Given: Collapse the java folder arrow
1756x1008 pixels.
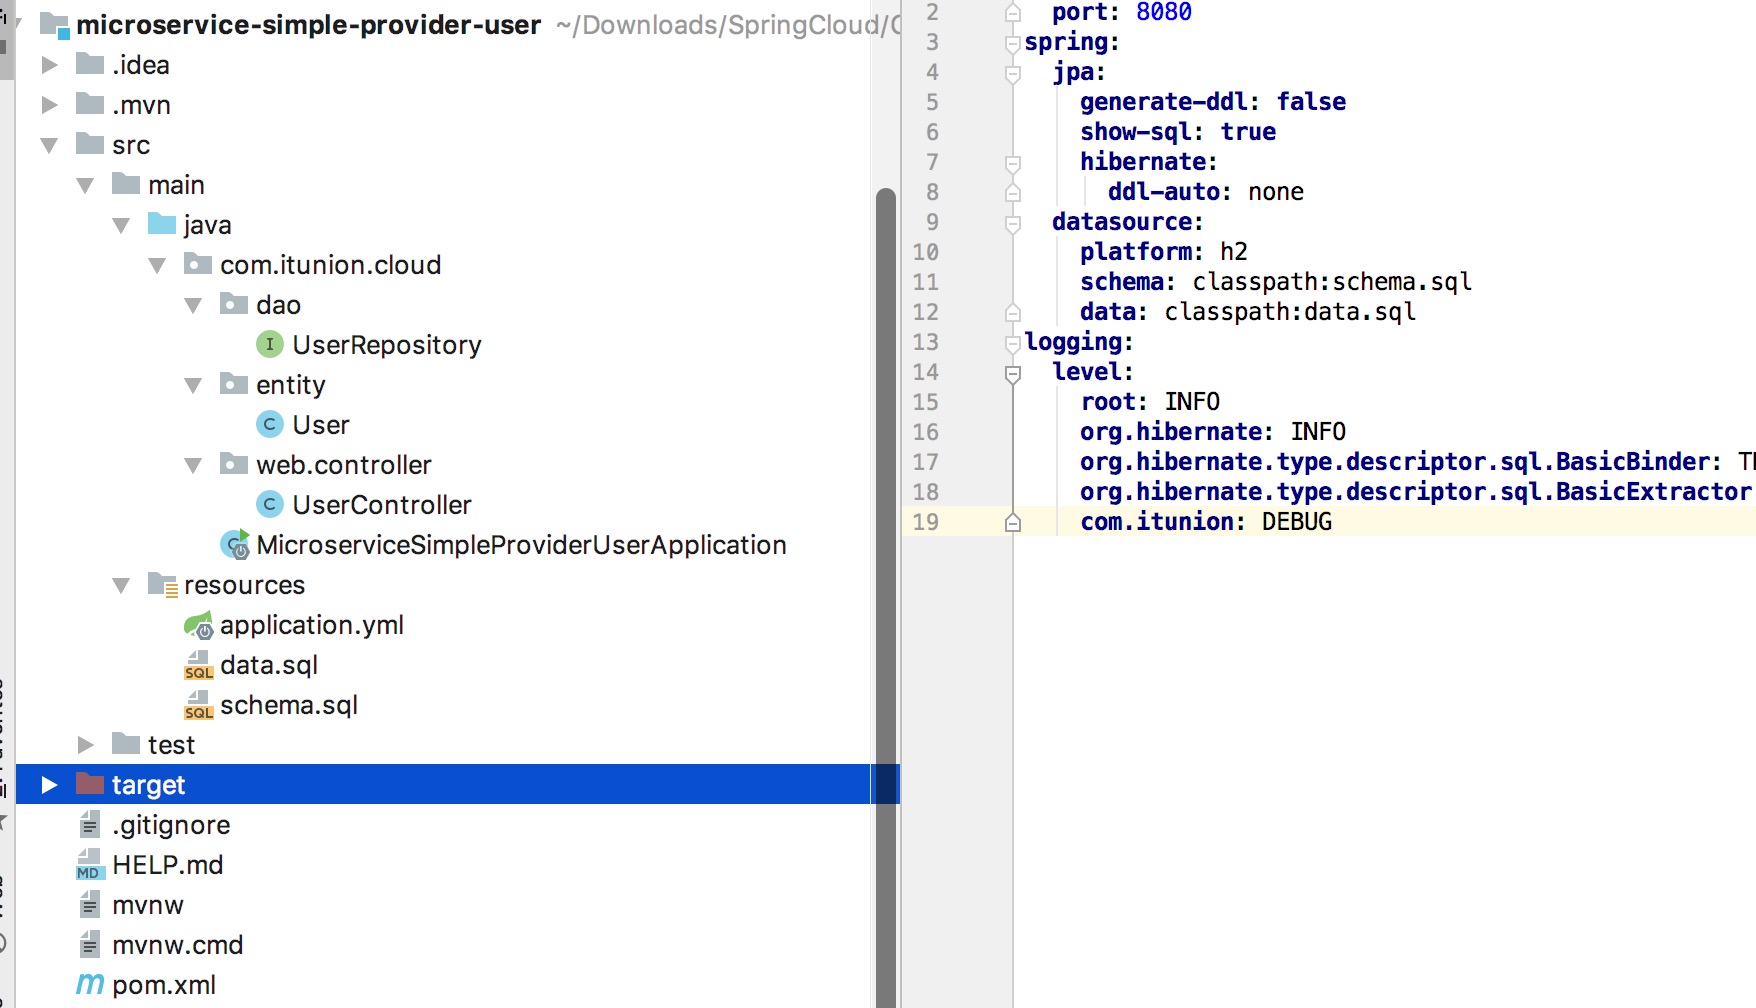Looking at the screenshot, I should point(121,225).
